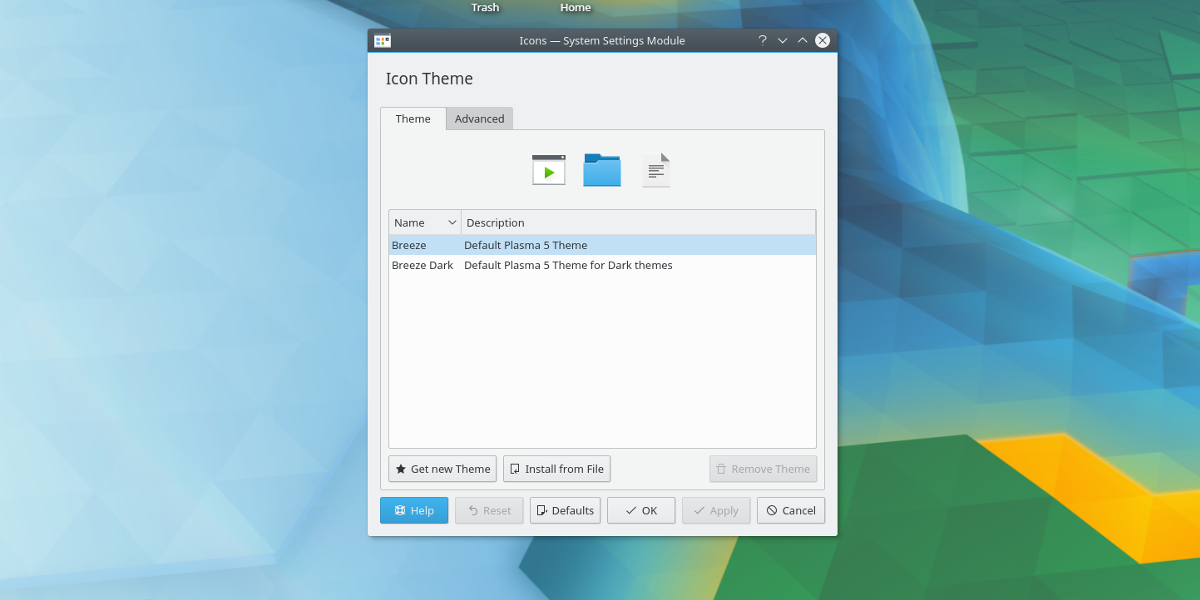
Task: Sort the theme list by Name column
Action: pos(425,222)
